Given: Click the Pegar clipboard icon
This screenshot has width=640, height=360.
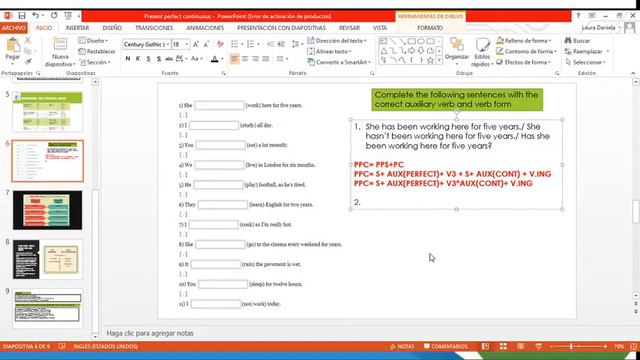Looking at the screenshot, I should (13, 45).
